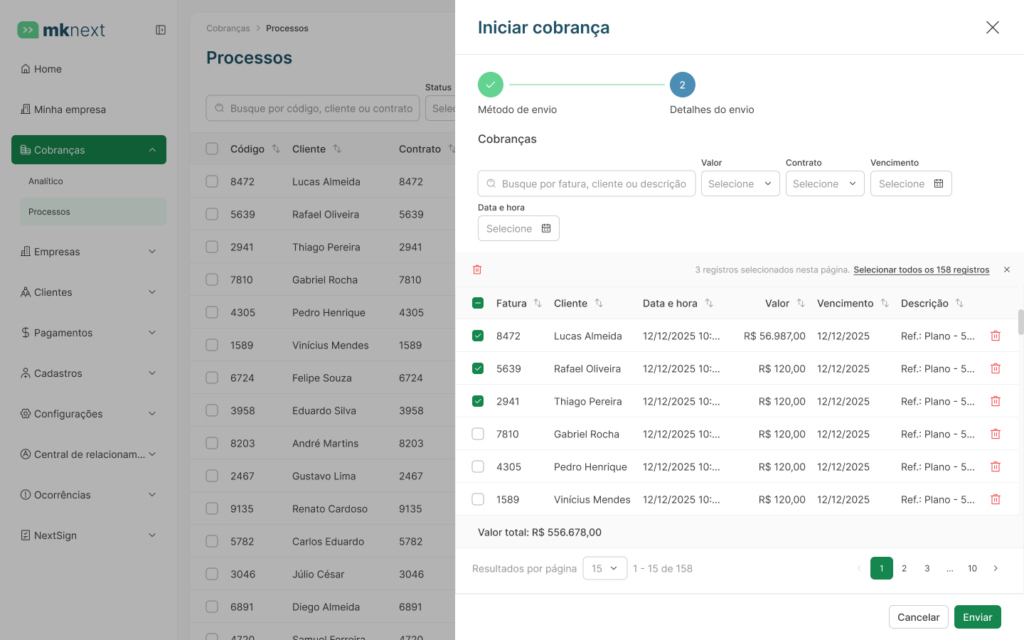Open the Contrato filter dropdown
Viewport: 1024px width, 640px height.
825,184
